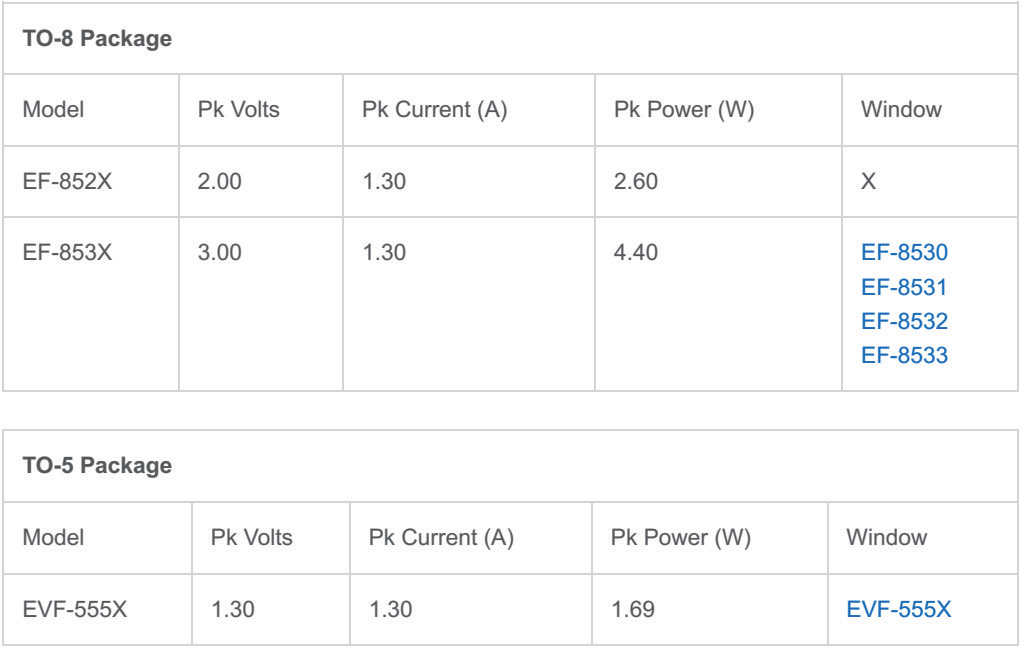The width and height of the screenshot is (1024, 650).
Task: Open the EVF-555X link in Window column
Action: (899, 608)
